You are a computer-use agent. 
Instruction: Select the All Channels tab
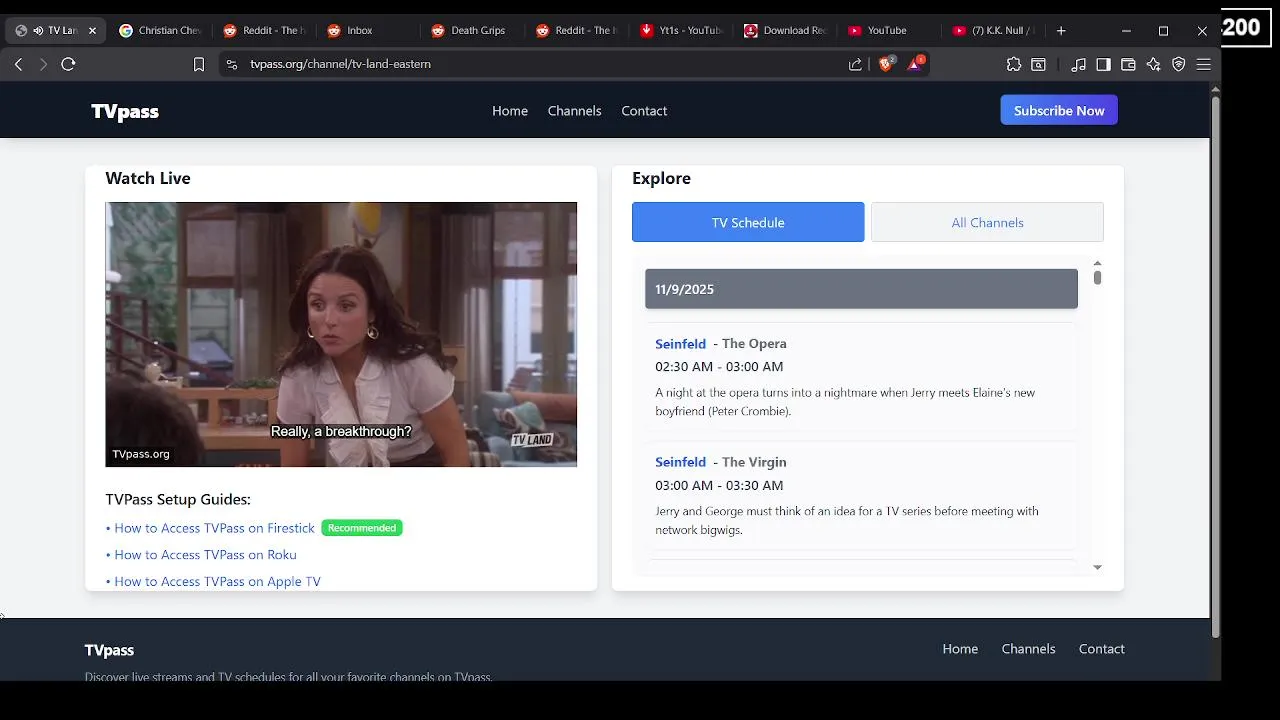[987, 222]
